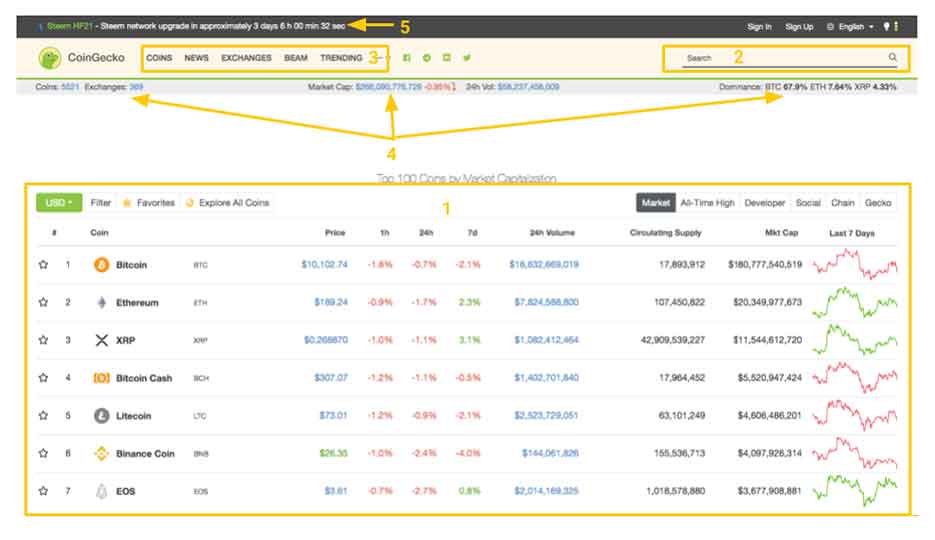Star Binance Coin as a favorite

click(43, 453)
